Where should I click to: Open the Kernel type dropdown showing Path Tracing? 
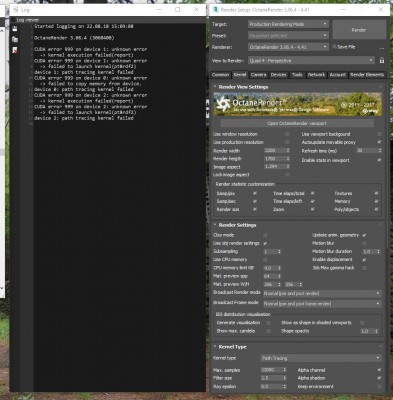pos(321,358)
